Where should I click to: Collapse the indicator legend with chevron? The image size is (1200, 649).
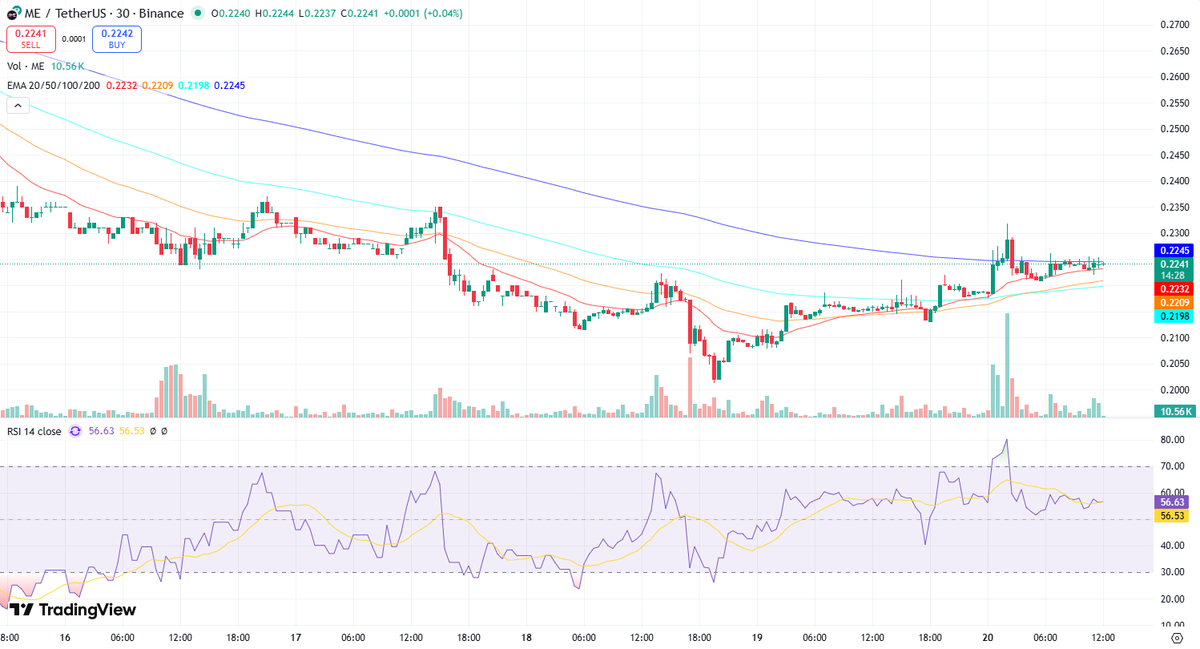[18, 106]
